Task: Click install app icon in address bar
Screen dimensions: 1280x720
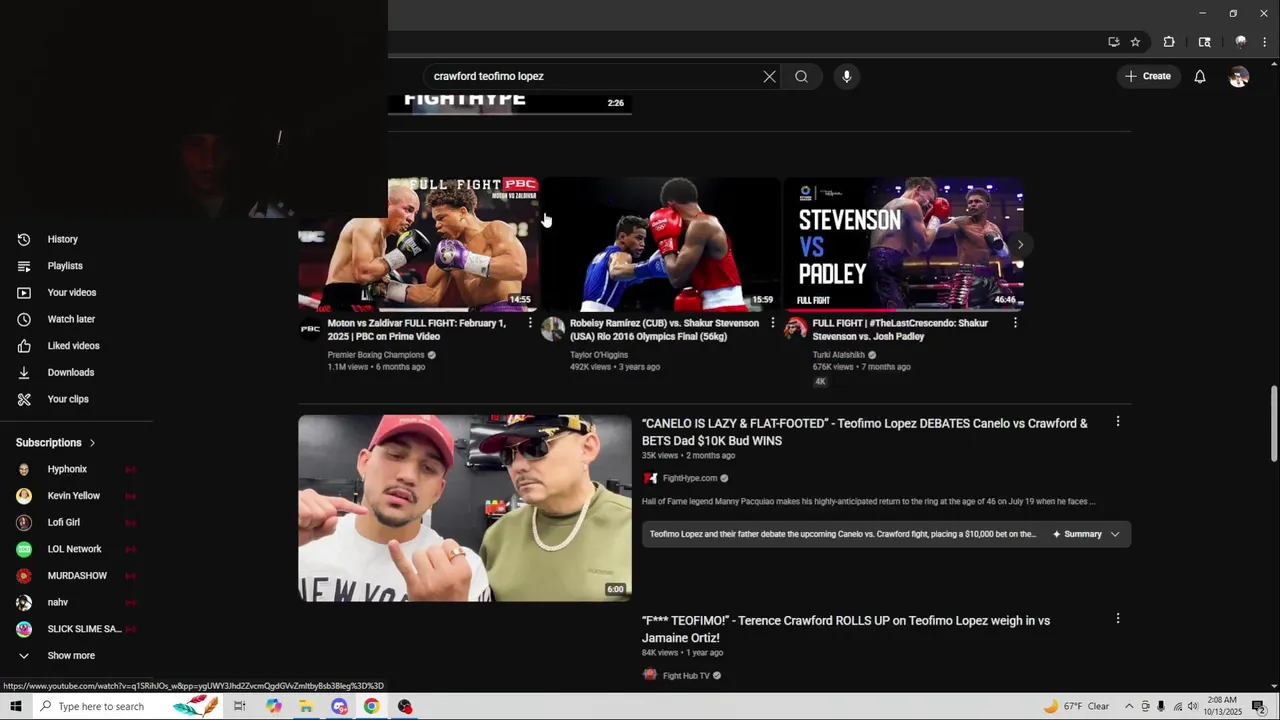Action: [x=1114, y=42]
